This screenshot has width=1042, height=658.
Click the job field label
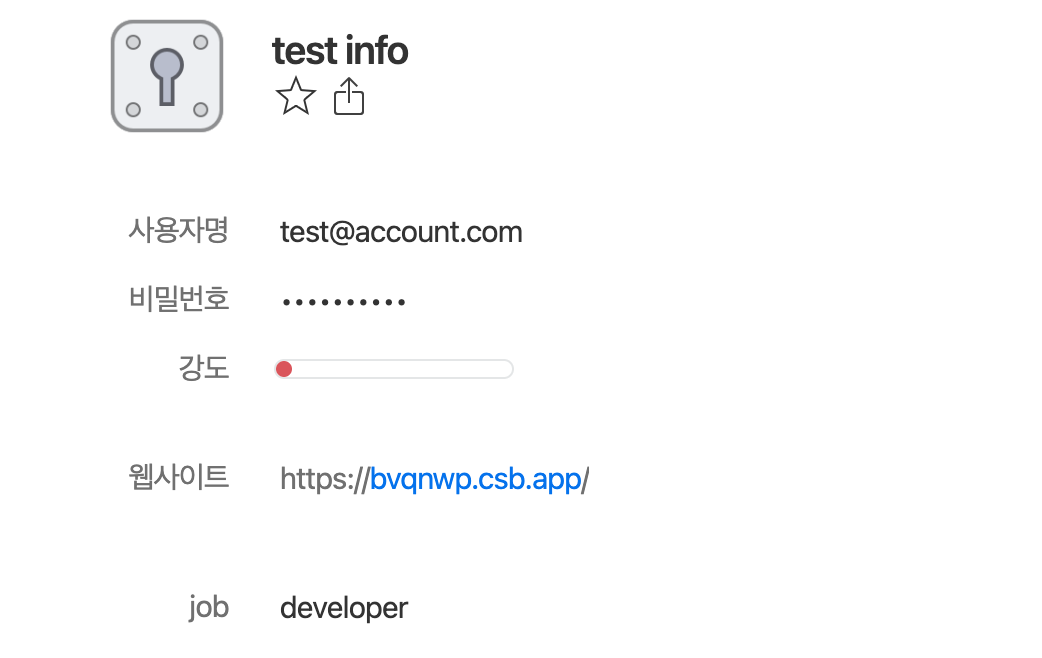(x=209, y=607)
